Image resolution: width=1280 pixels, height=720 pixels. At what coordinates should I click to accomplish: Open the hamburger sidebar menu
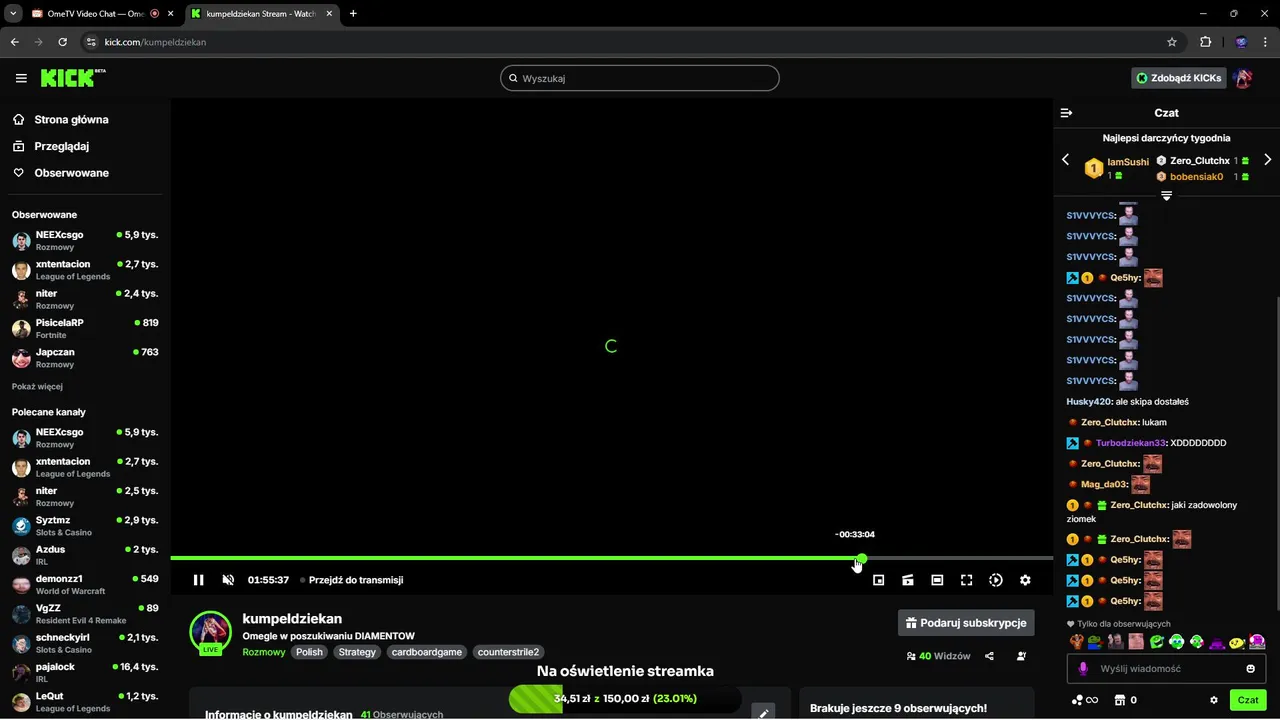pos(21,78)
